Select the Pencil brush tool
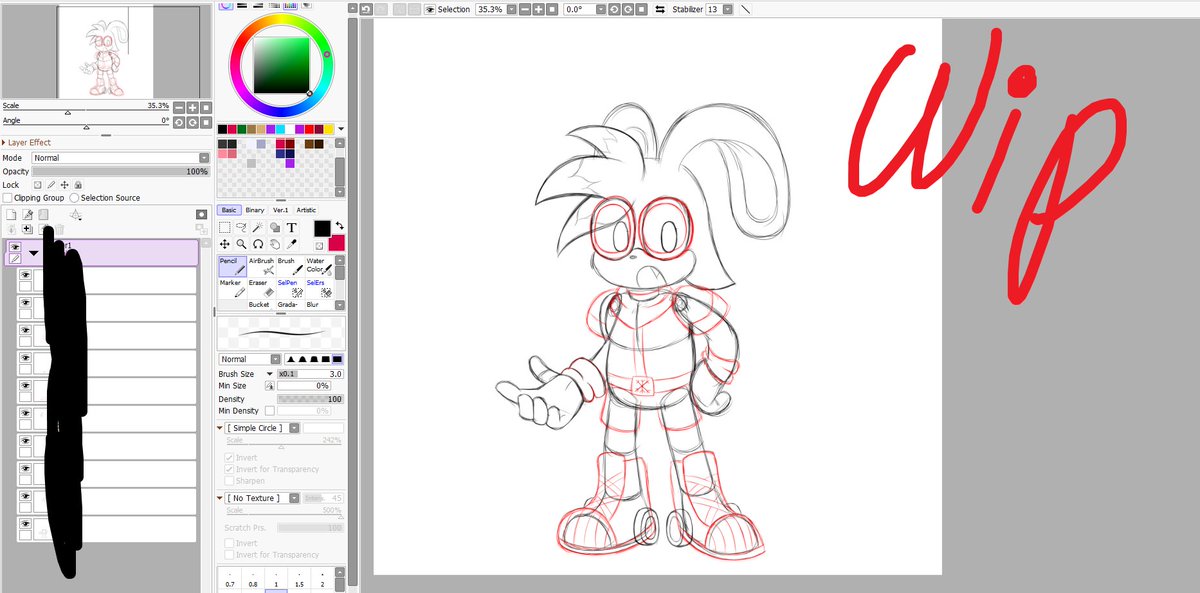Image resolution: width=1200 pixels, height=593 pixels. point(232,266)
